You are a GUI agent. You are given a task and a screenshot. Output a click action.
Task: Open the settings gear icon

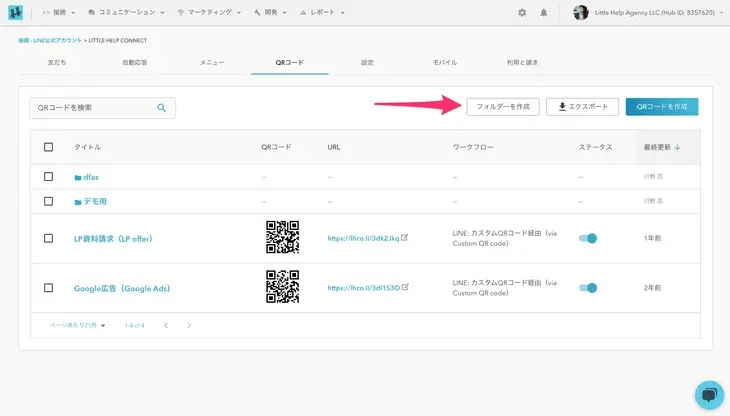[522, 13]
